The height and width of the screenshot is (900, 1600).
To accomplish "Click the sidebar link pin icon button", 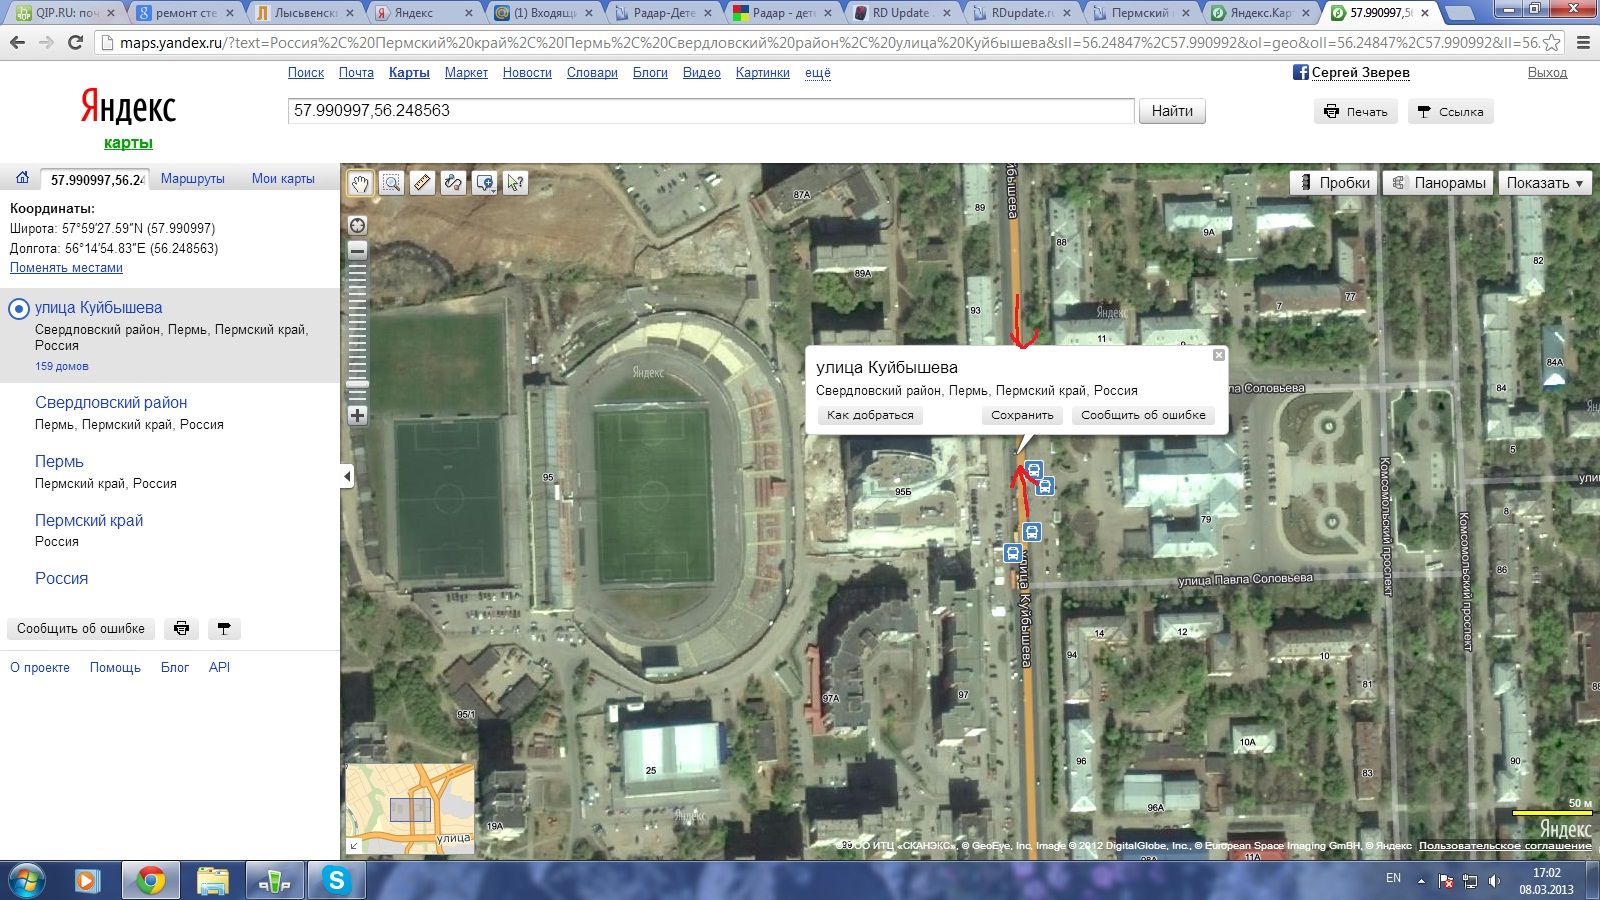I will [224, 629].
